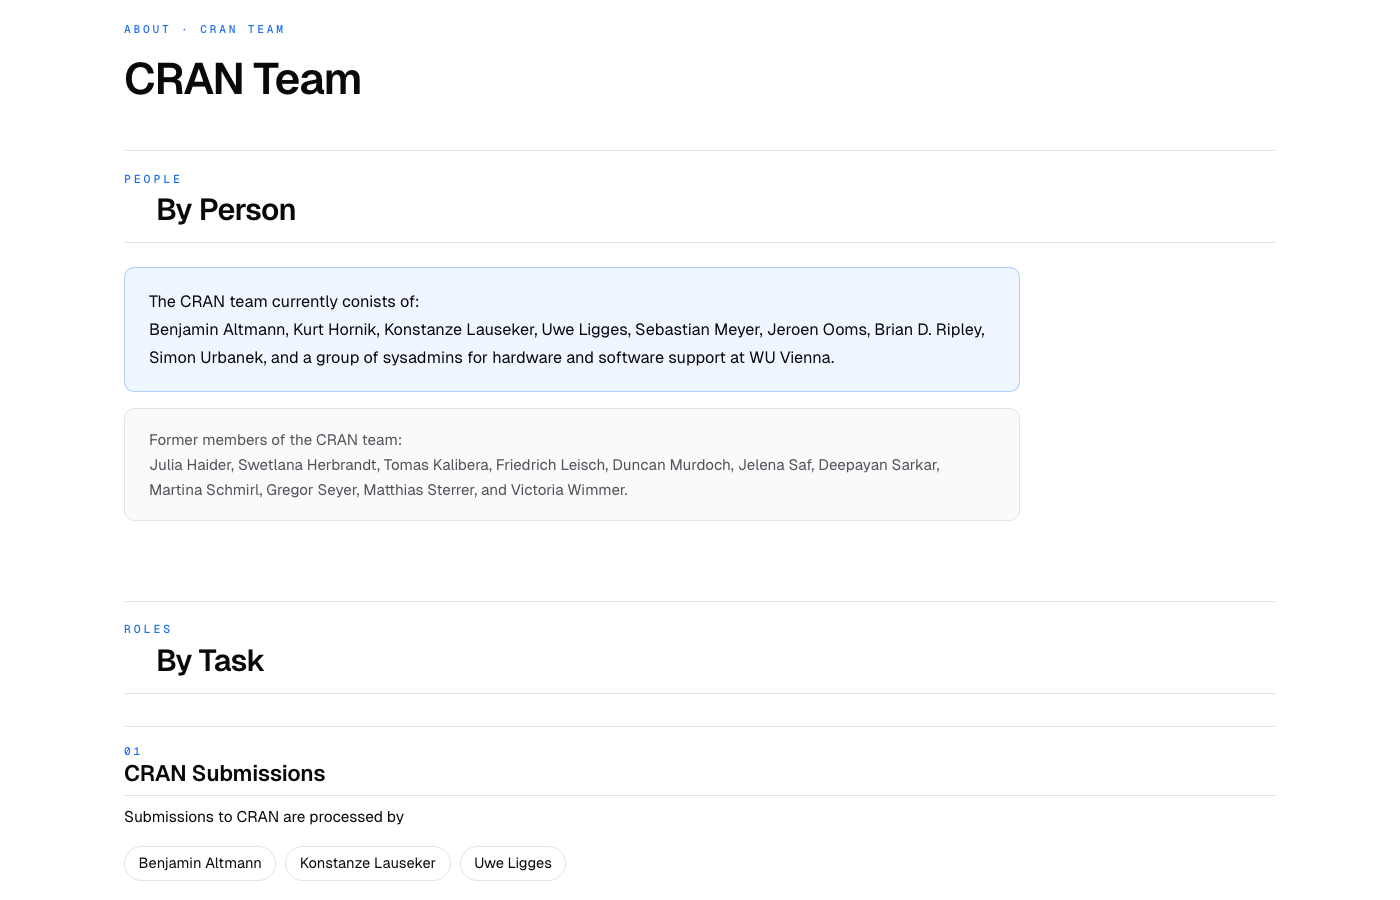The width and height of the screenshot is (1400, 900).
Task: Click the name Deepayan Sarkar
Action: coord(877,465)
